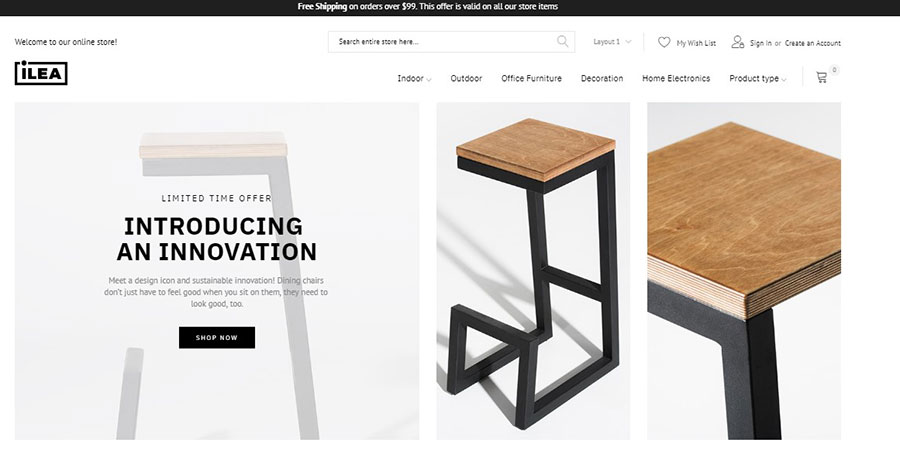Click the cart item count badge
Image resolution: width=900 pixels, height=453 pixels.
pyautogui.click(x=834, y=70)
